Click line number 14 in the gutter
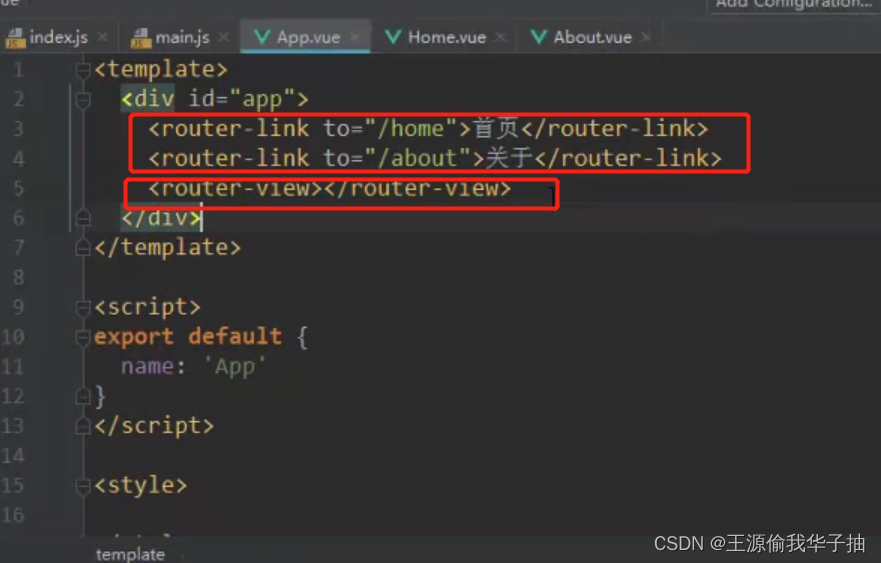This screenshot has height=563, width=881. coord(13,455)
